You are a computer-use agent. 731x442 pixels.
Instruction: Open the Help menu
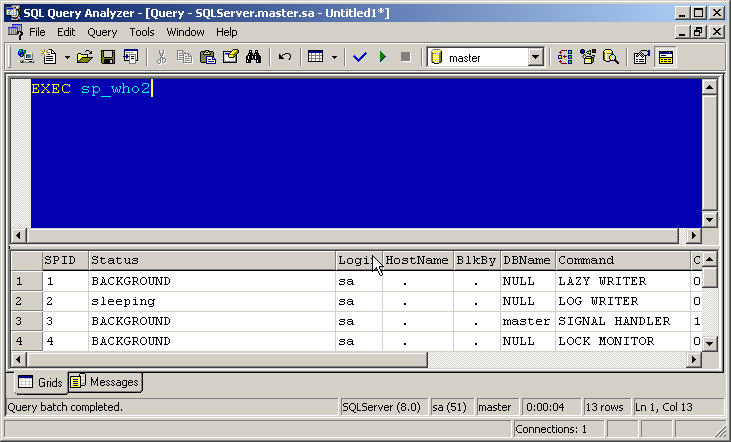point(227,32)
